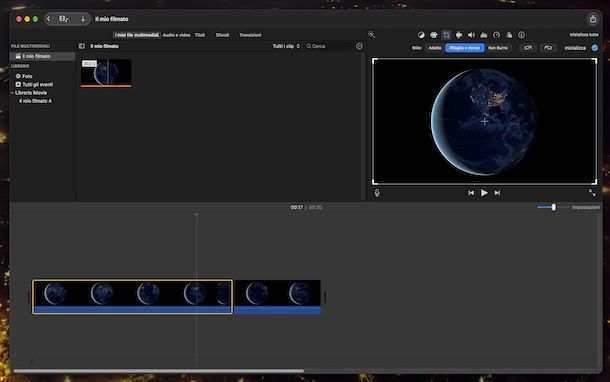Click Inizializza tutto button

(584, 35)
